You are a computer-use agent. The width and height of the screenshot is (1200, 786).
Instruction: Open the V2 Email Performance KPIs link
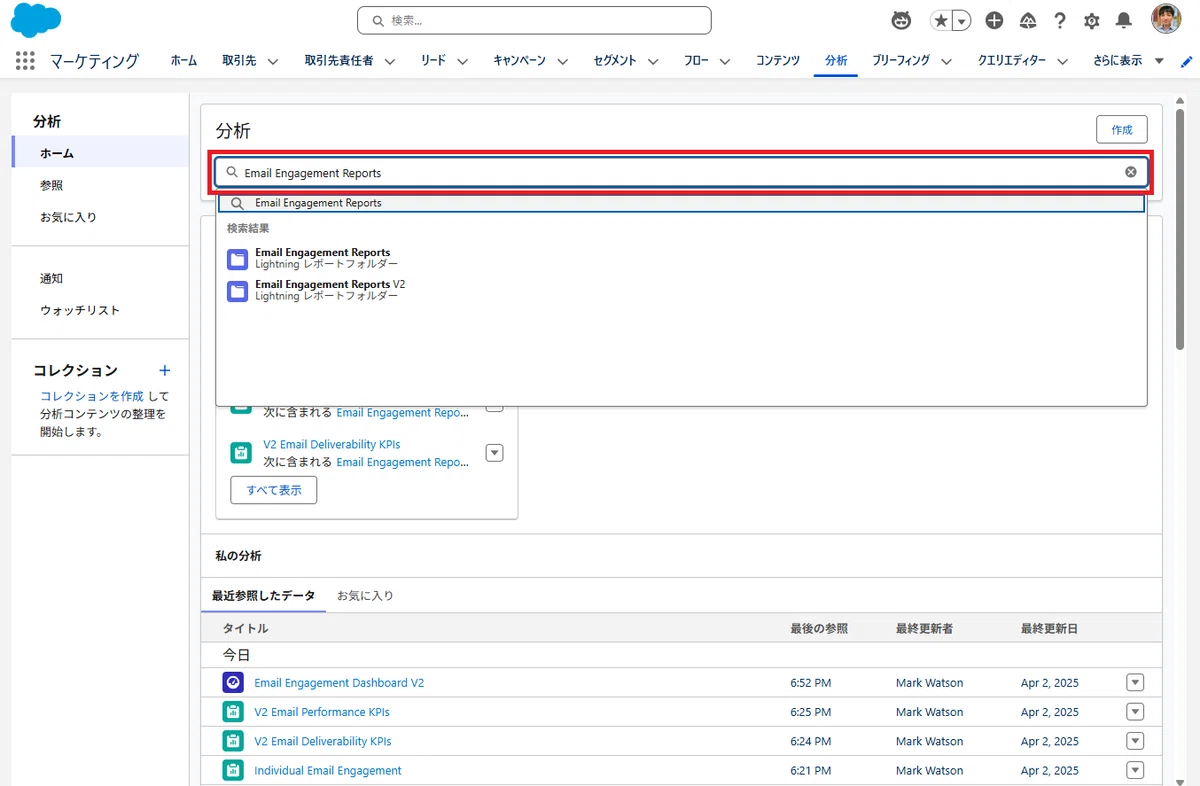click(322, 712)
